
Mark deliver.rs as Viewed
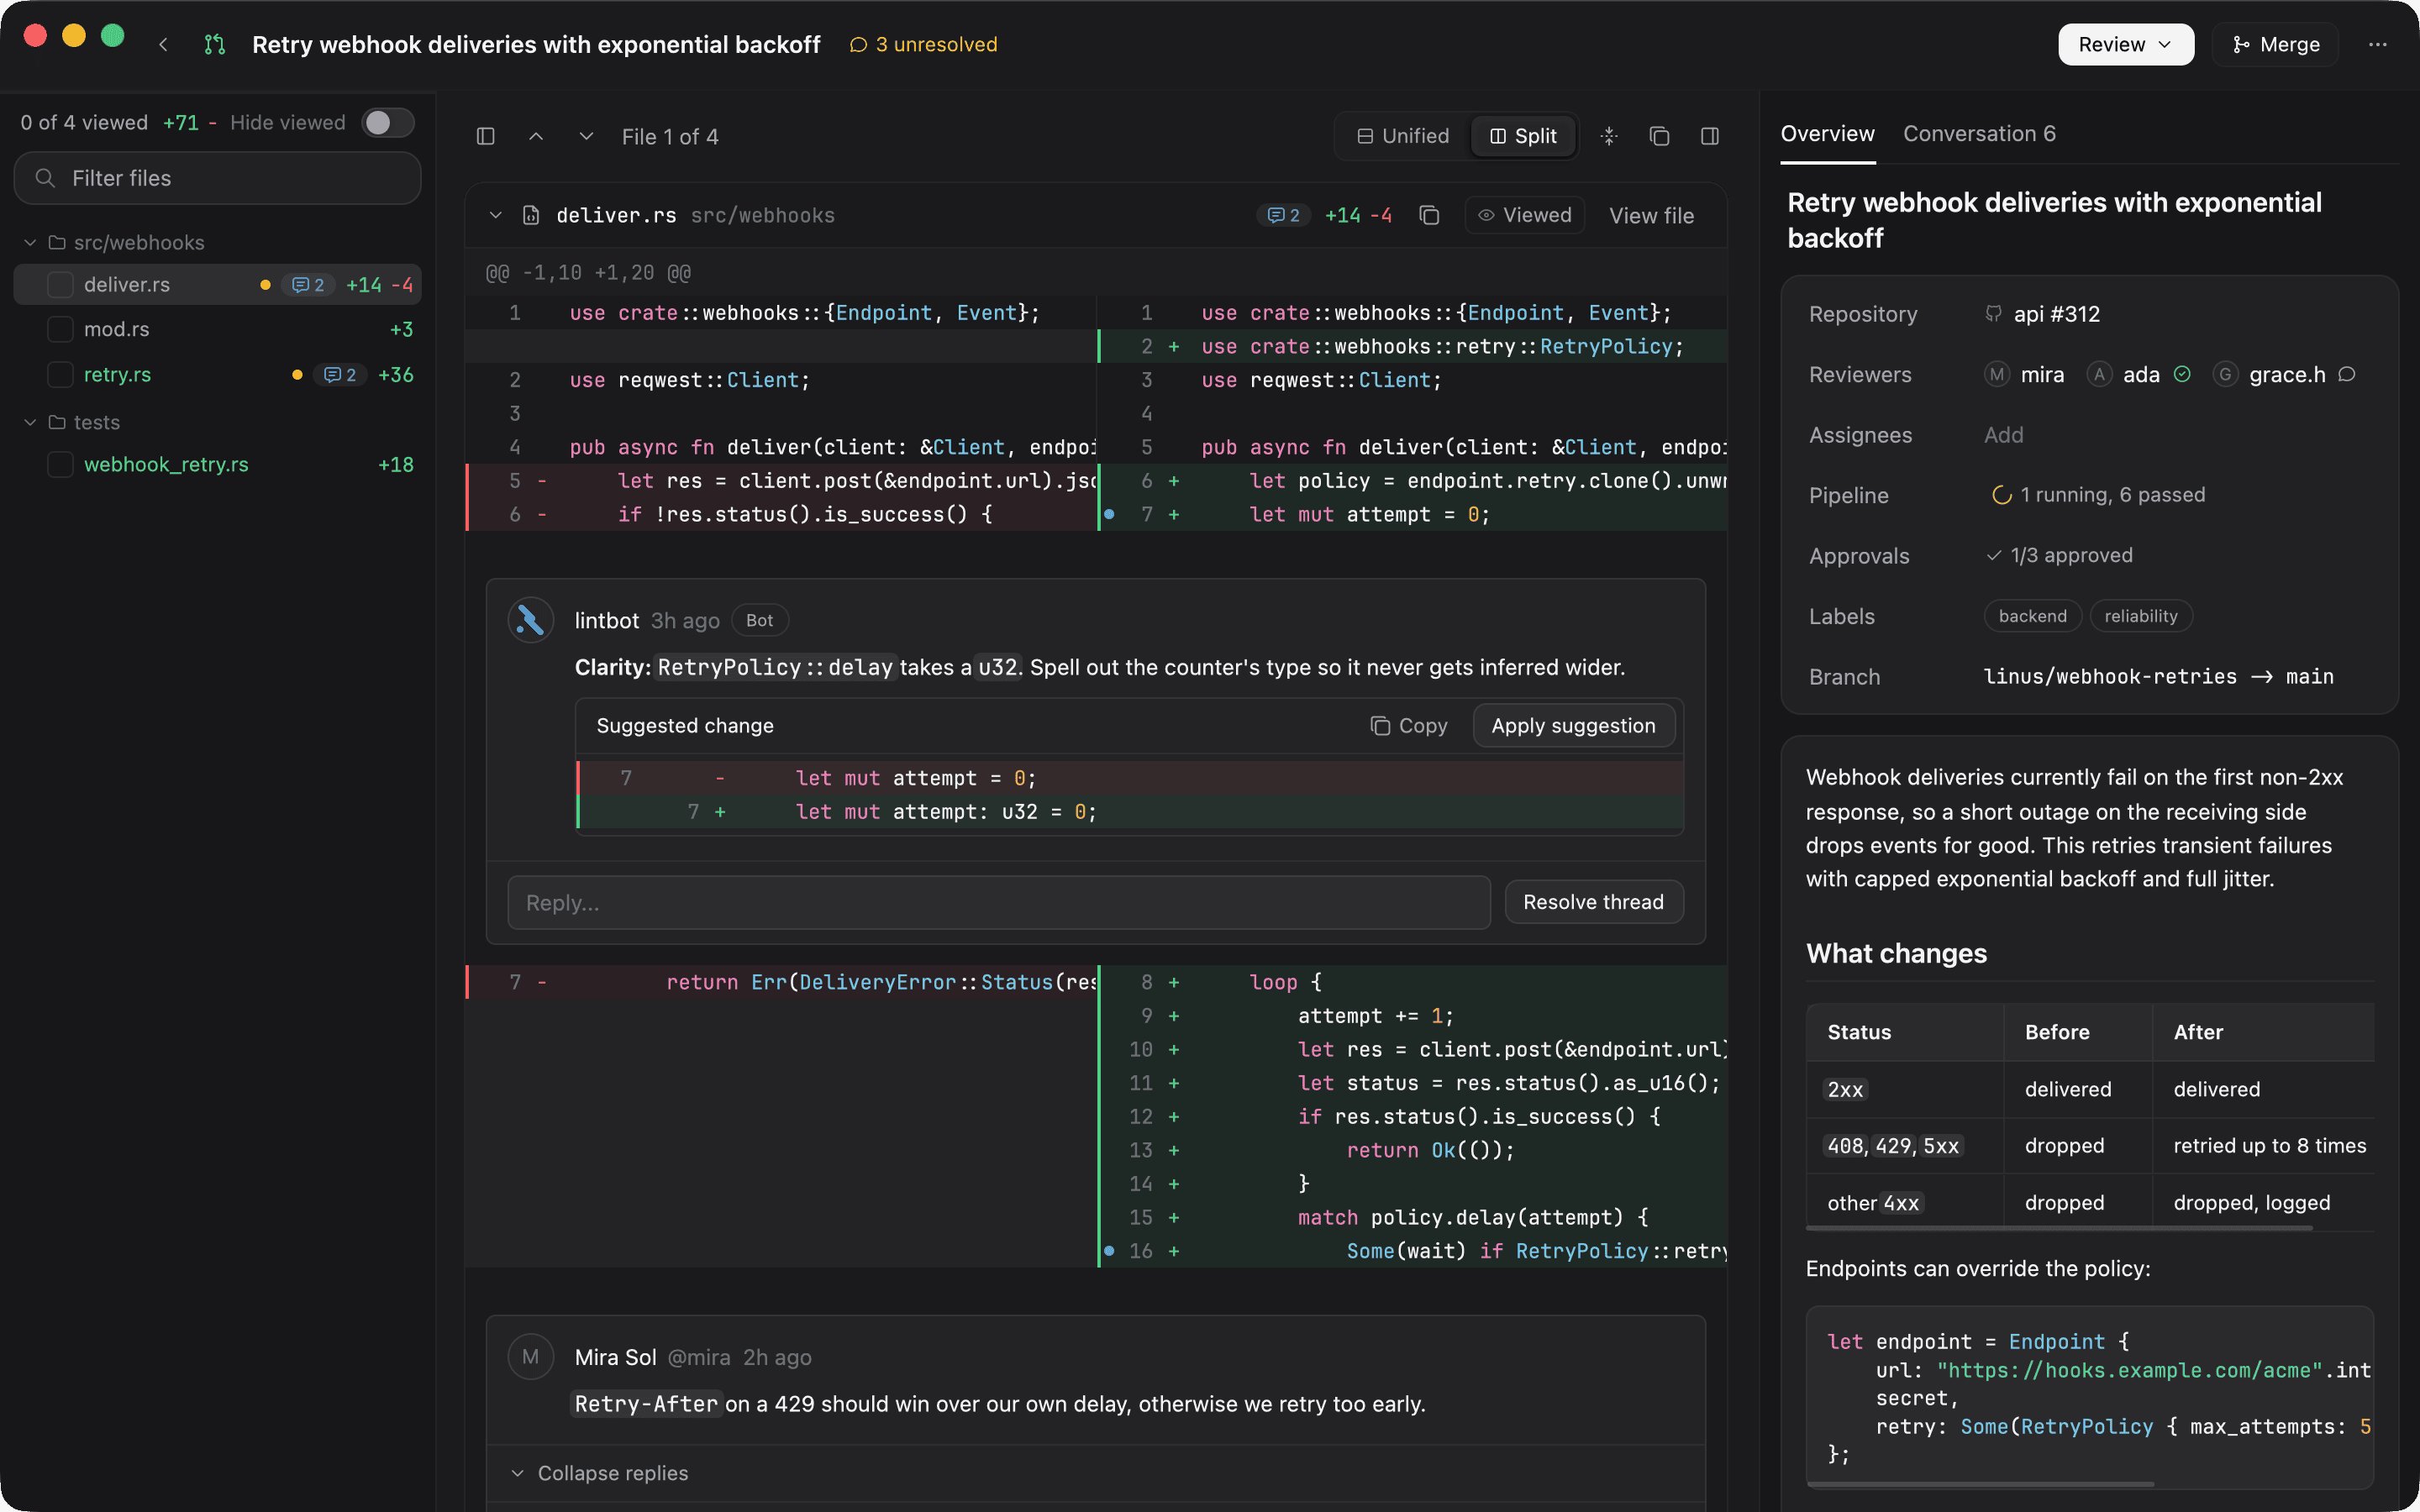(1525, 215)
